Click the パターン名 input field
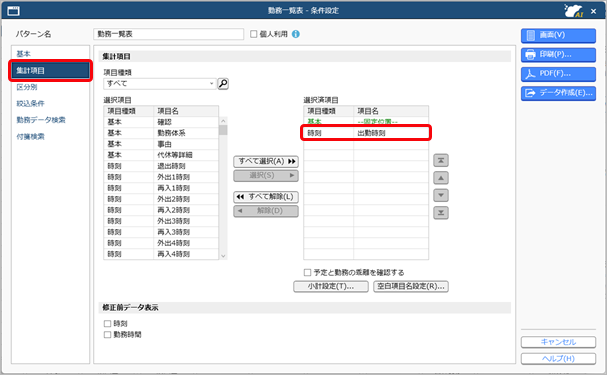Screen dimensions: 607x375 point(168,34)
